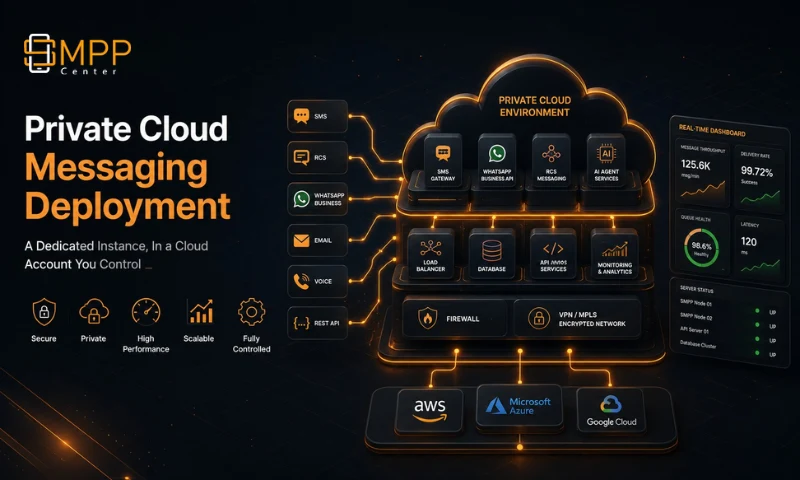Select the Email envelope icon
The width and height of the screenshot is (800, 480).
tap(302, 240)
